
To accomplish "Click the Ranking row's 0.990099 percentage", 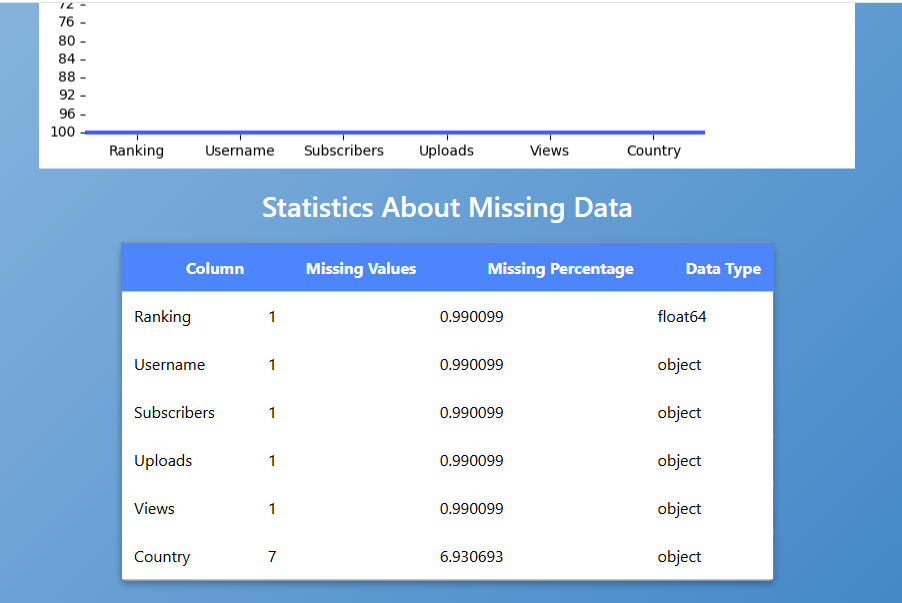I will pos(471,316).
